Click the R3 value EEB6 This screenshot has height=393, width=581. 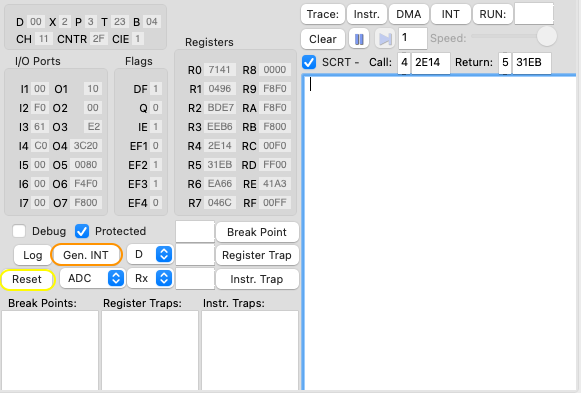point(220,127)
